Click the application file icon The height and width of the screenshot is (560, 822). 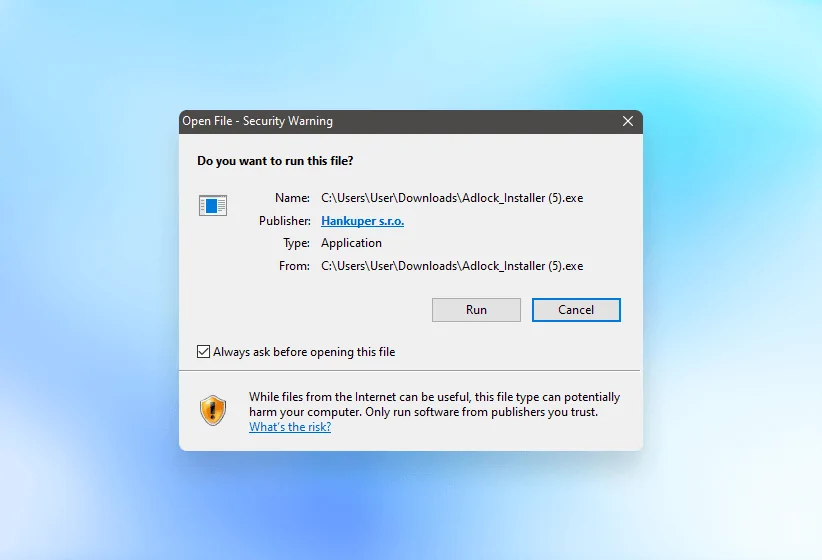tap(213, 206)
